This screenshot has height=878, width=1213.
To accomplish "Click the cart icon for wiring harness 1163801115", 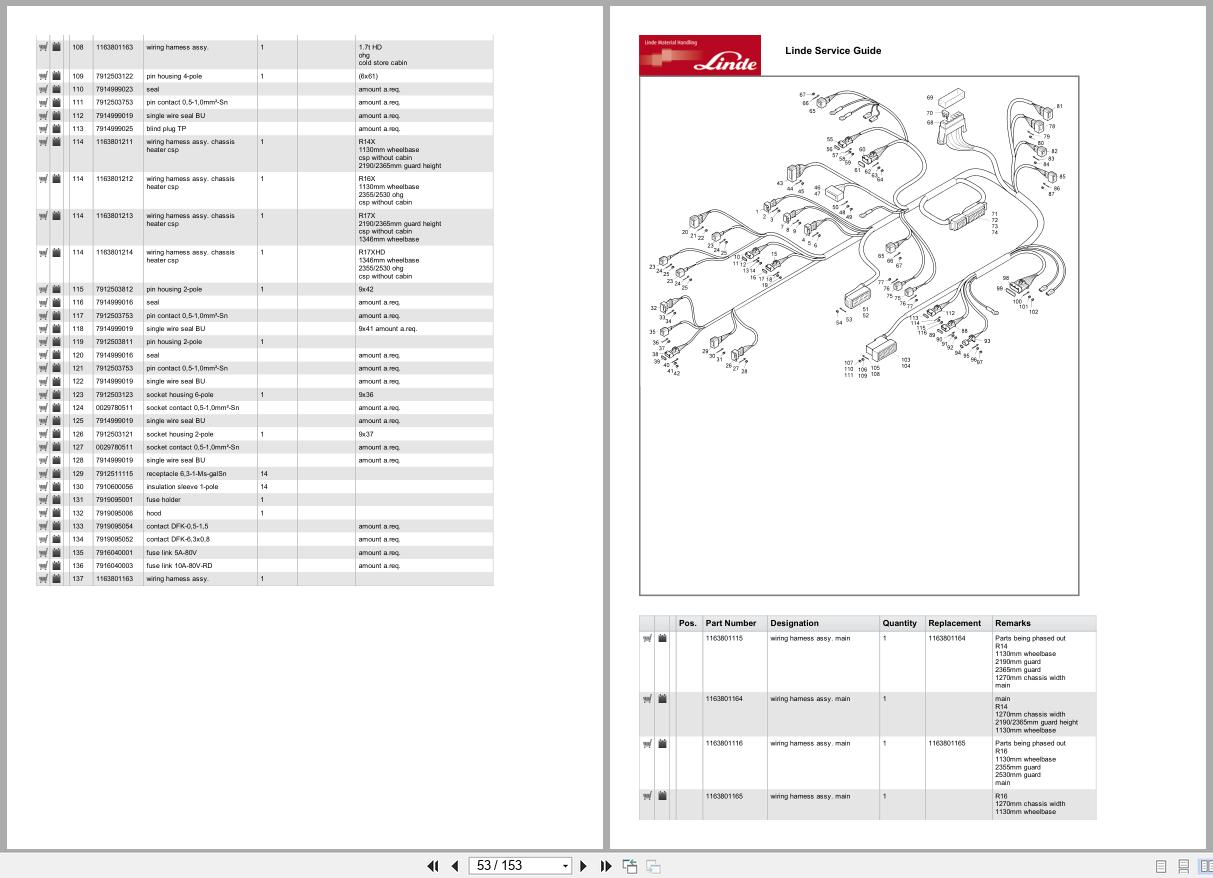I will click(647, 638).
